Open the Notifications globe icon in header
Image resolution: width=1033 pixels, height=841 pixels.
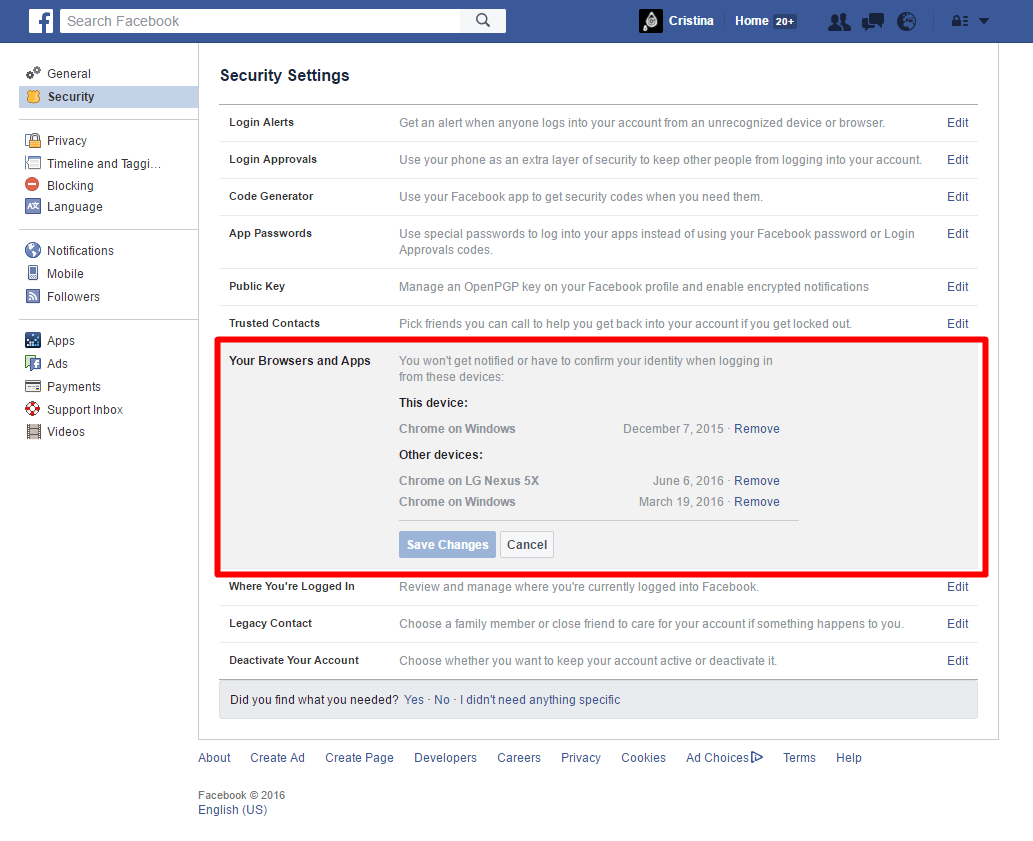[907, 22]
